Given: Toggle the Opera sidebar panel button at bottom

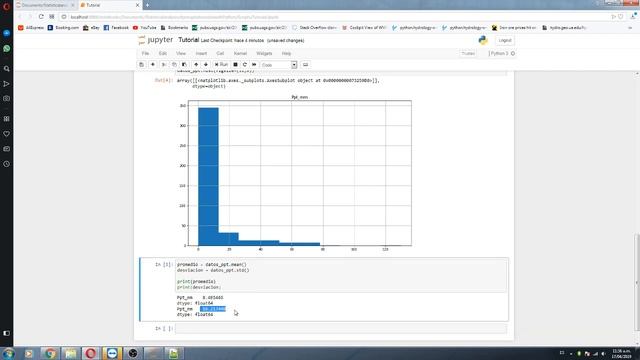Looking at the screenshot, I should (7, 333).
